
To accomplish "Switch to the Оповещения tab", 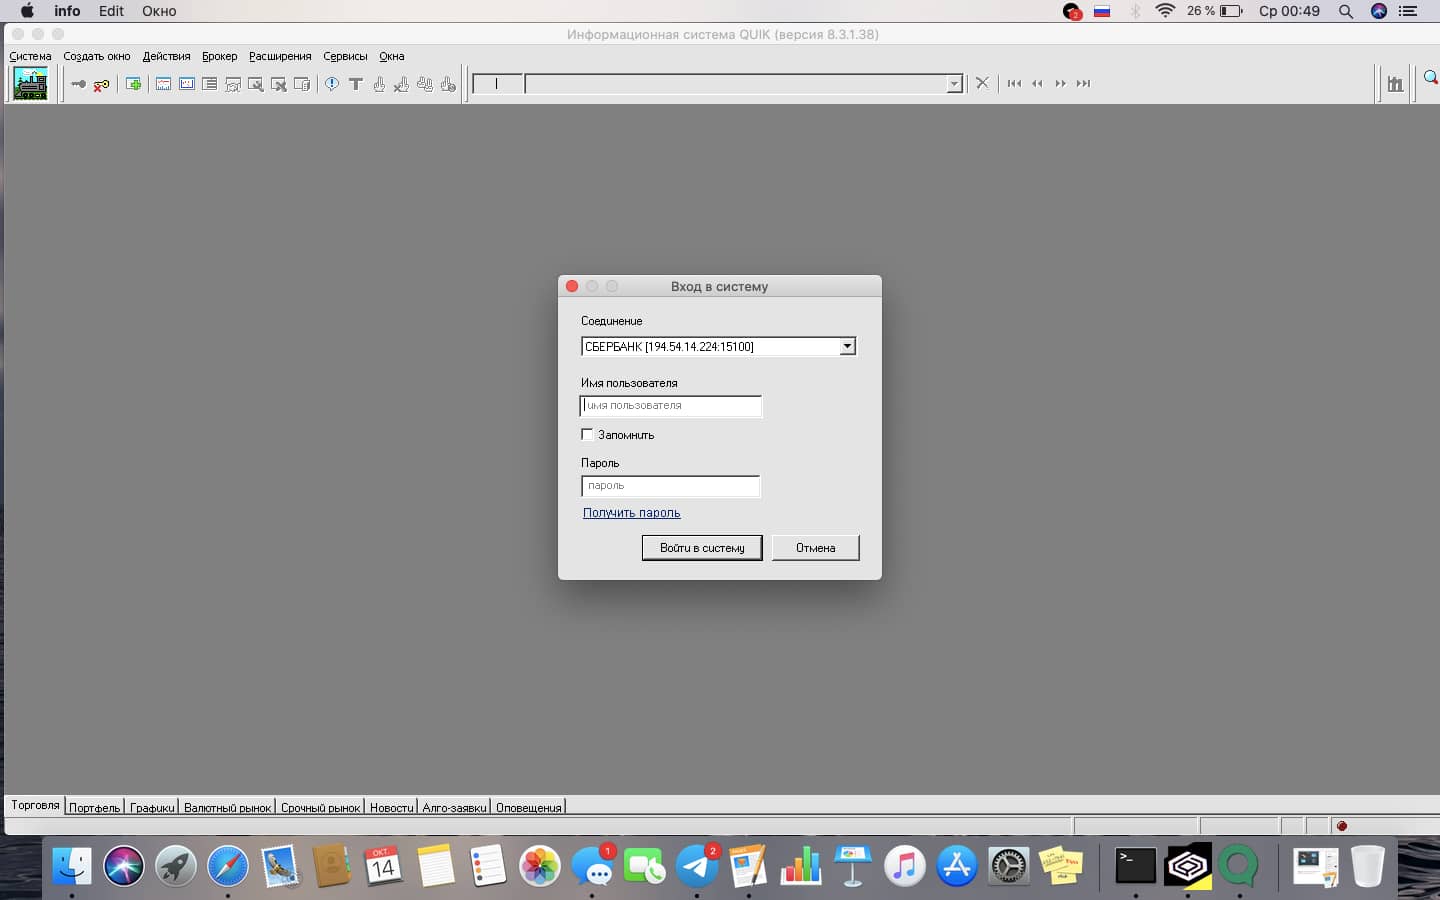I will coord(529,807).
